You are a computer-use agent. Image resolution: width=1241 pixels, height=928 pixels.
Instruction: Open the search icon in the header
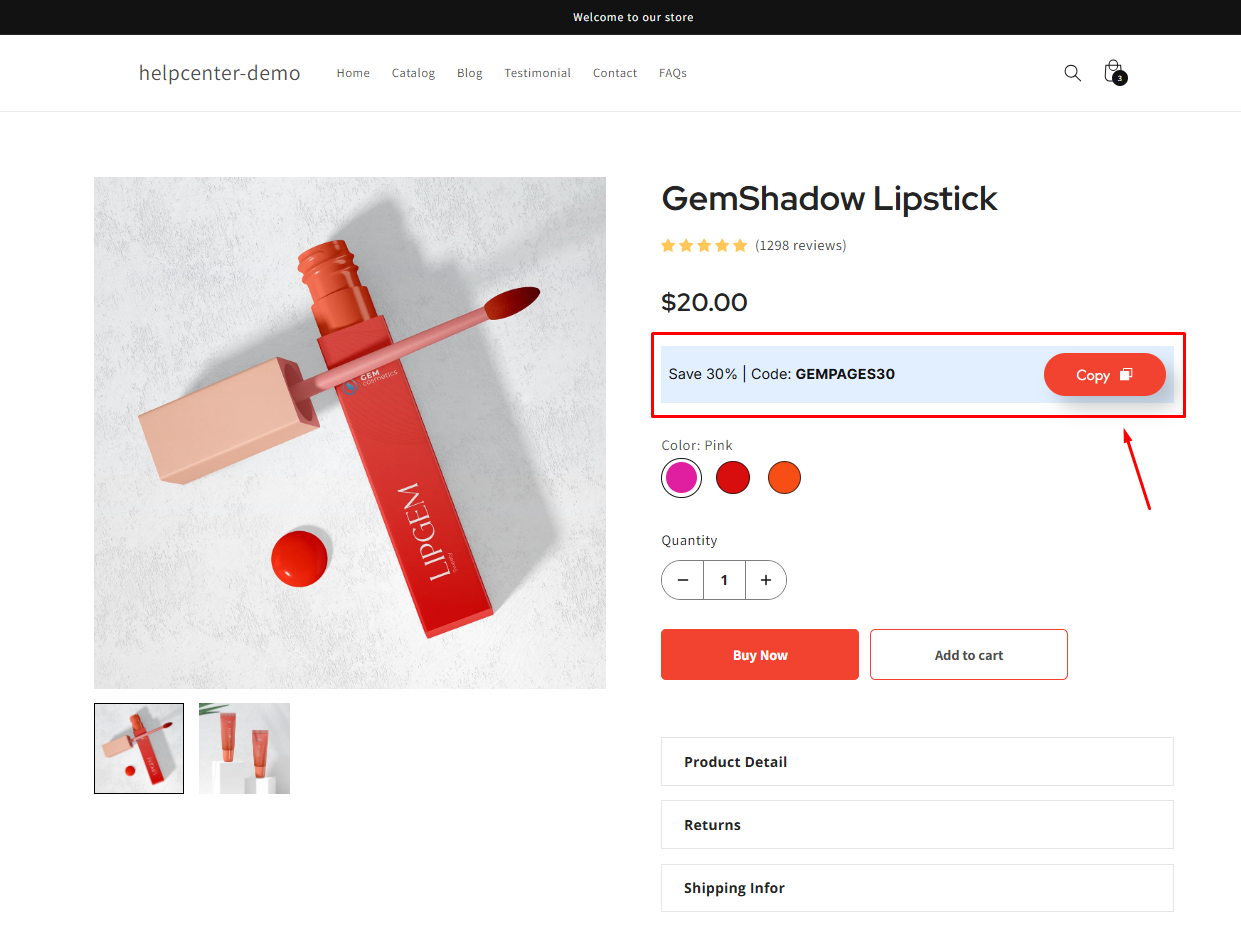point(1072,73)
